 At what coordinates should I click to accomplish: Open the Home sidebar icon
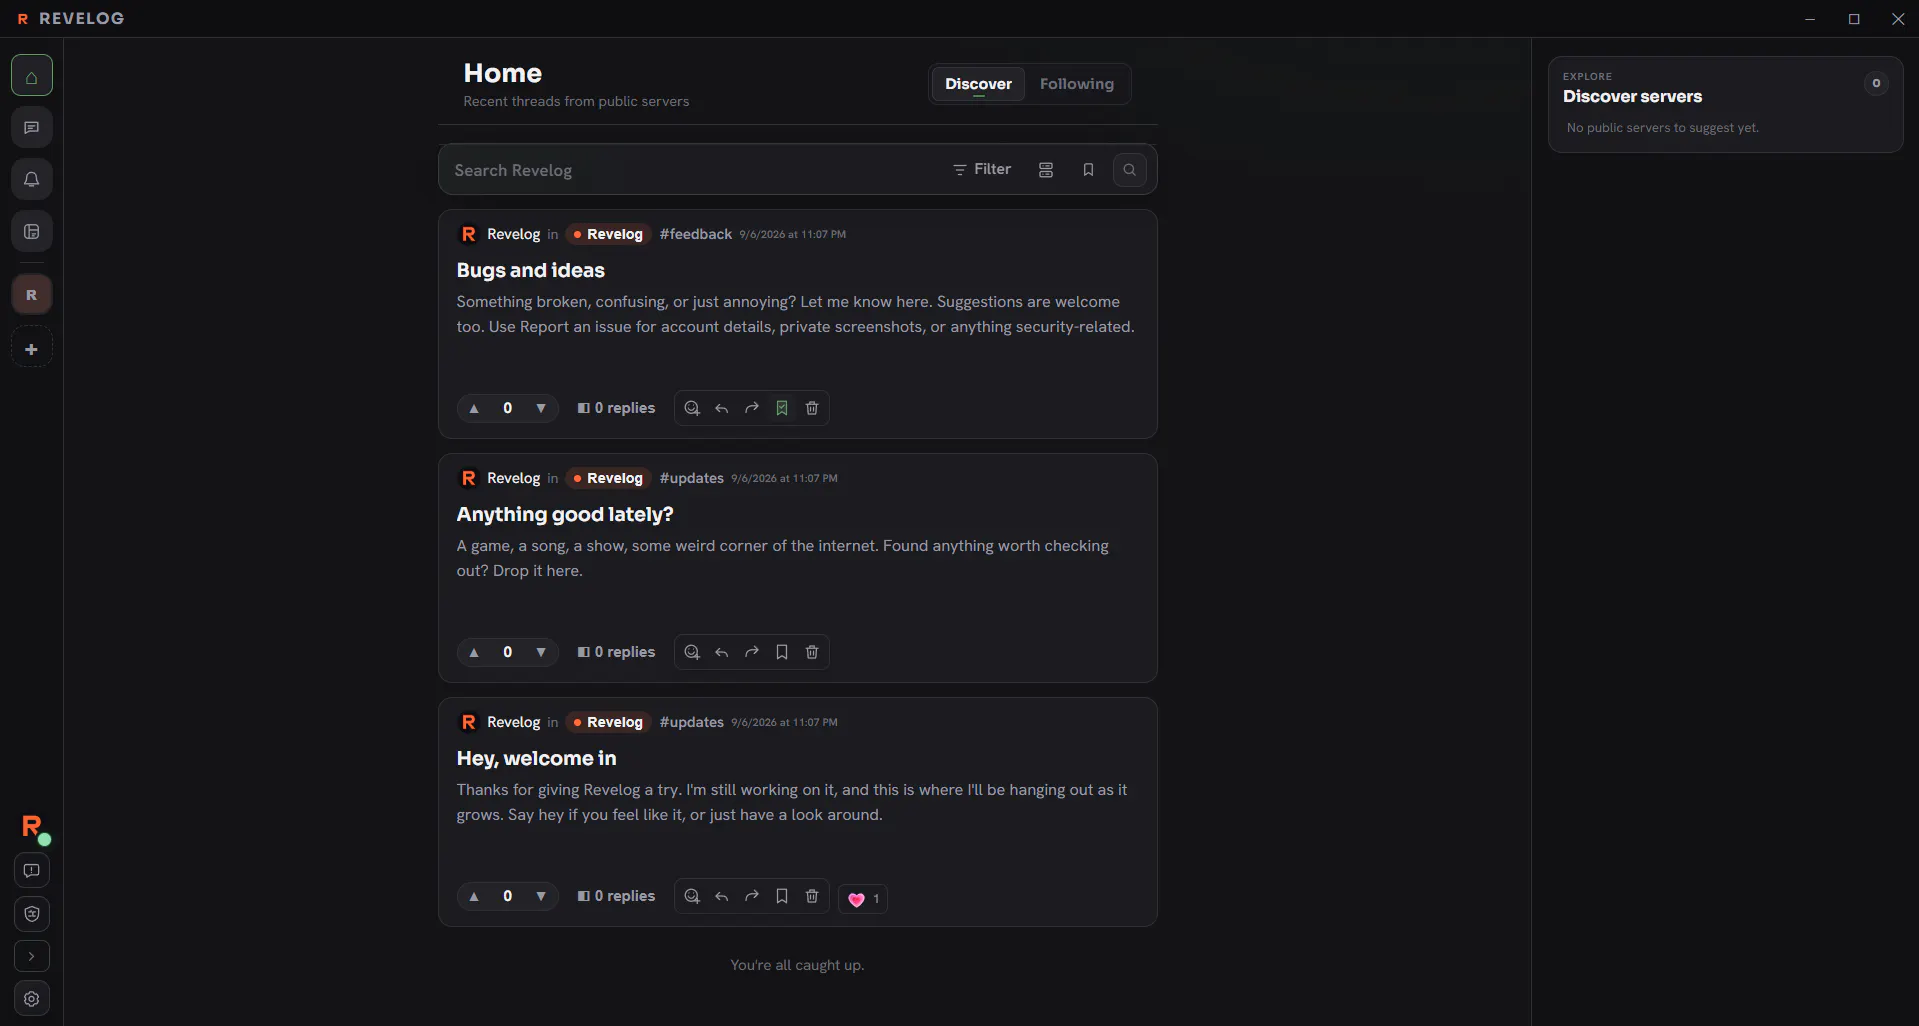[32, 76]
